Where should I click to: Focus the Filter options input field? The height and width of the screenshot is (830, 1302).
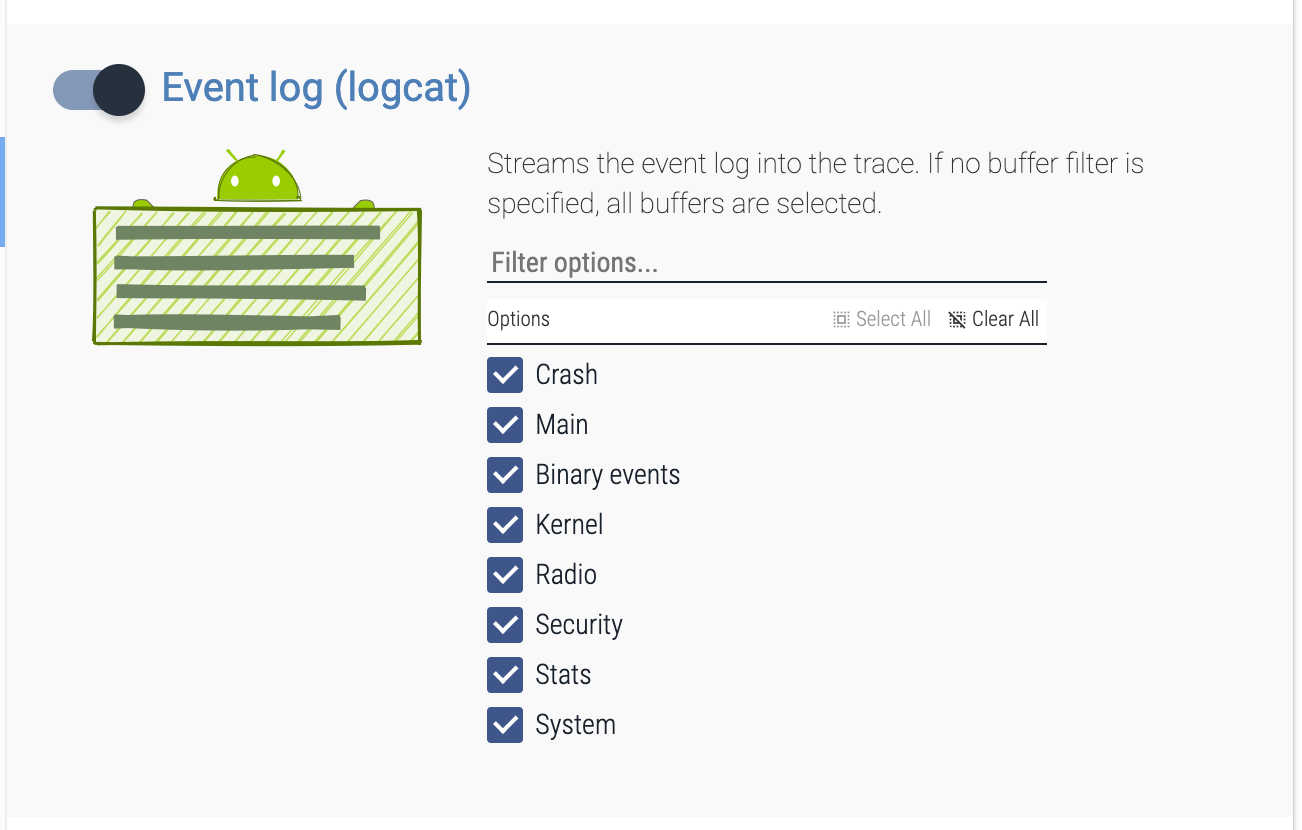pyautogui.click(x=766, y=263)
